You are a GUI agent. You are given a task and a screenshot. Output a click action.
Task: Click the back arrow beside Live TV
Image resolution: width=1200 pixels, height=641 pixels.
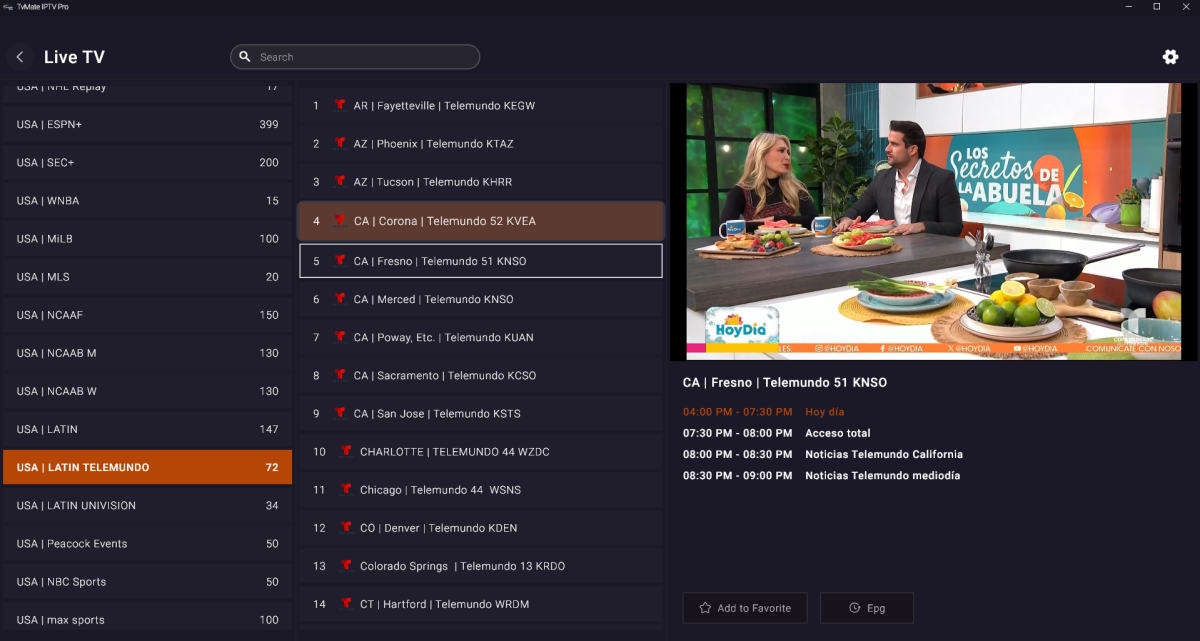20,57
